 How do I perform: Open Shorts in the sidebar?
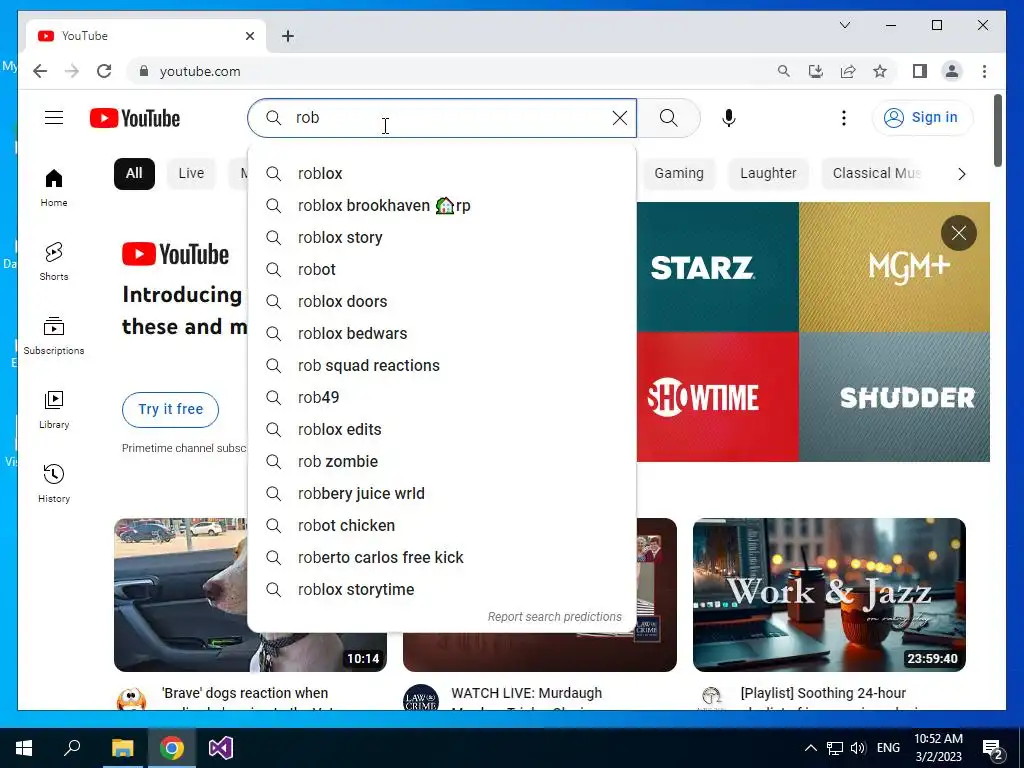tap(54, 262)
